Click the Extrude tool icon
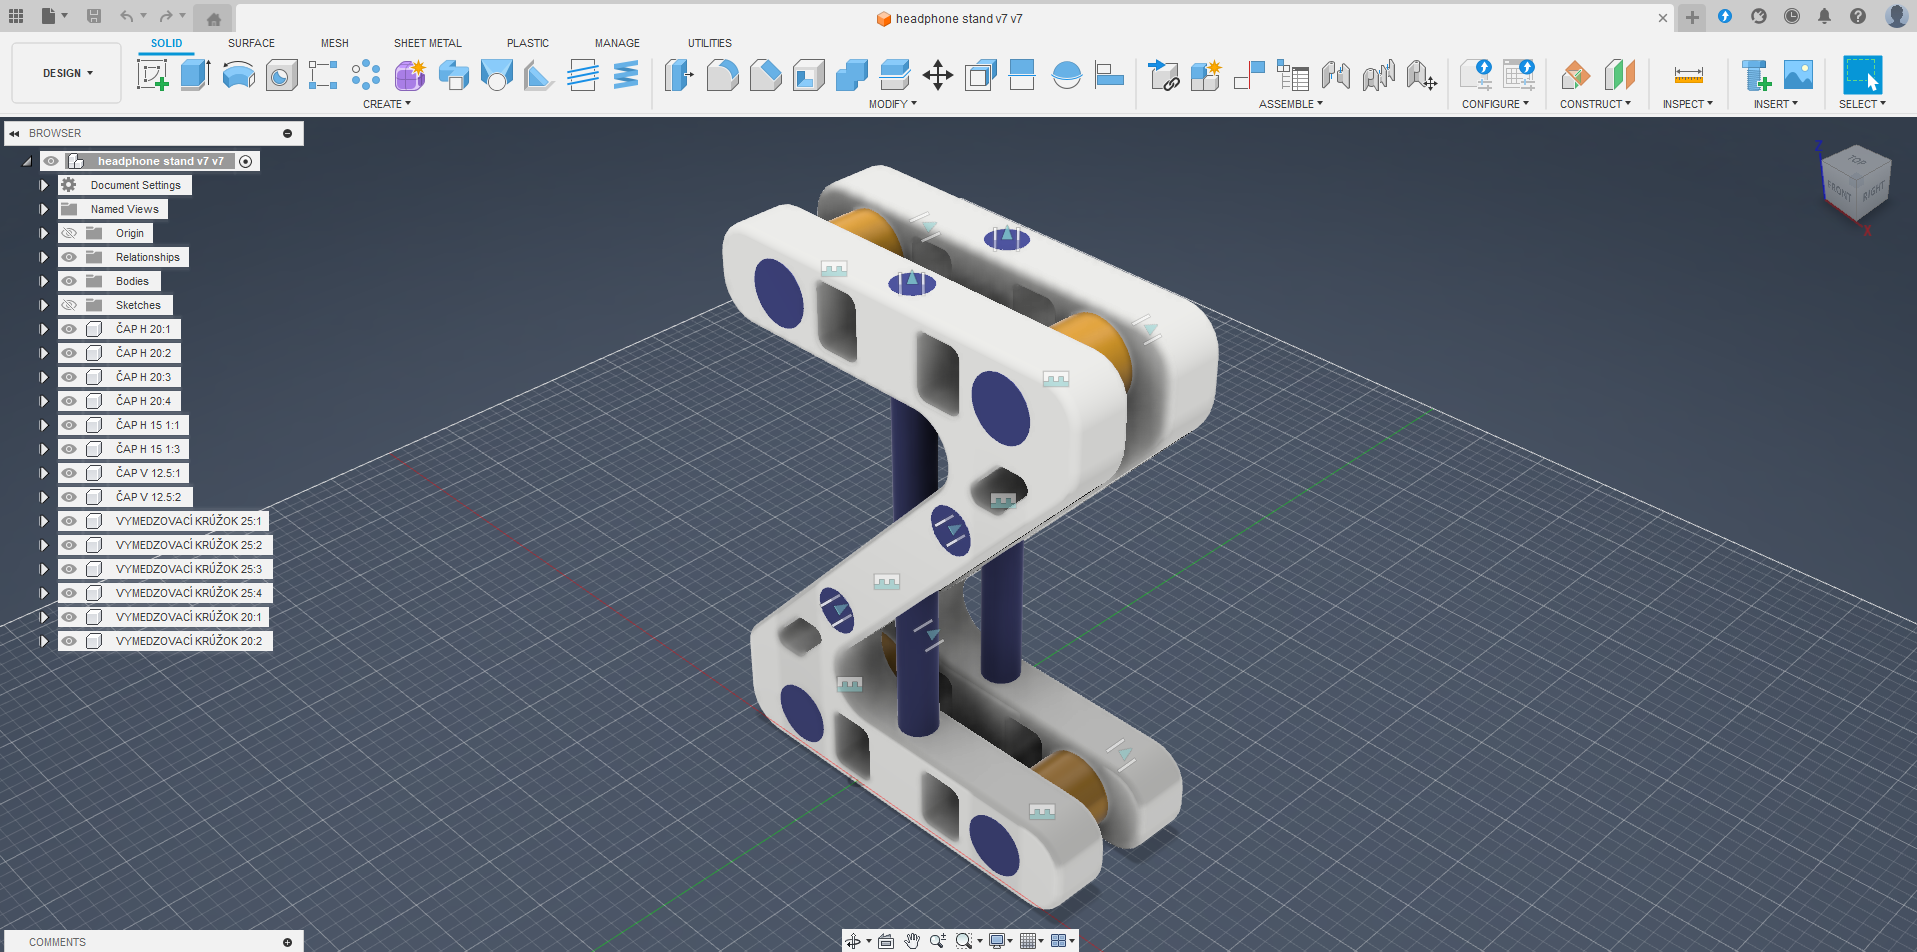 195,75
